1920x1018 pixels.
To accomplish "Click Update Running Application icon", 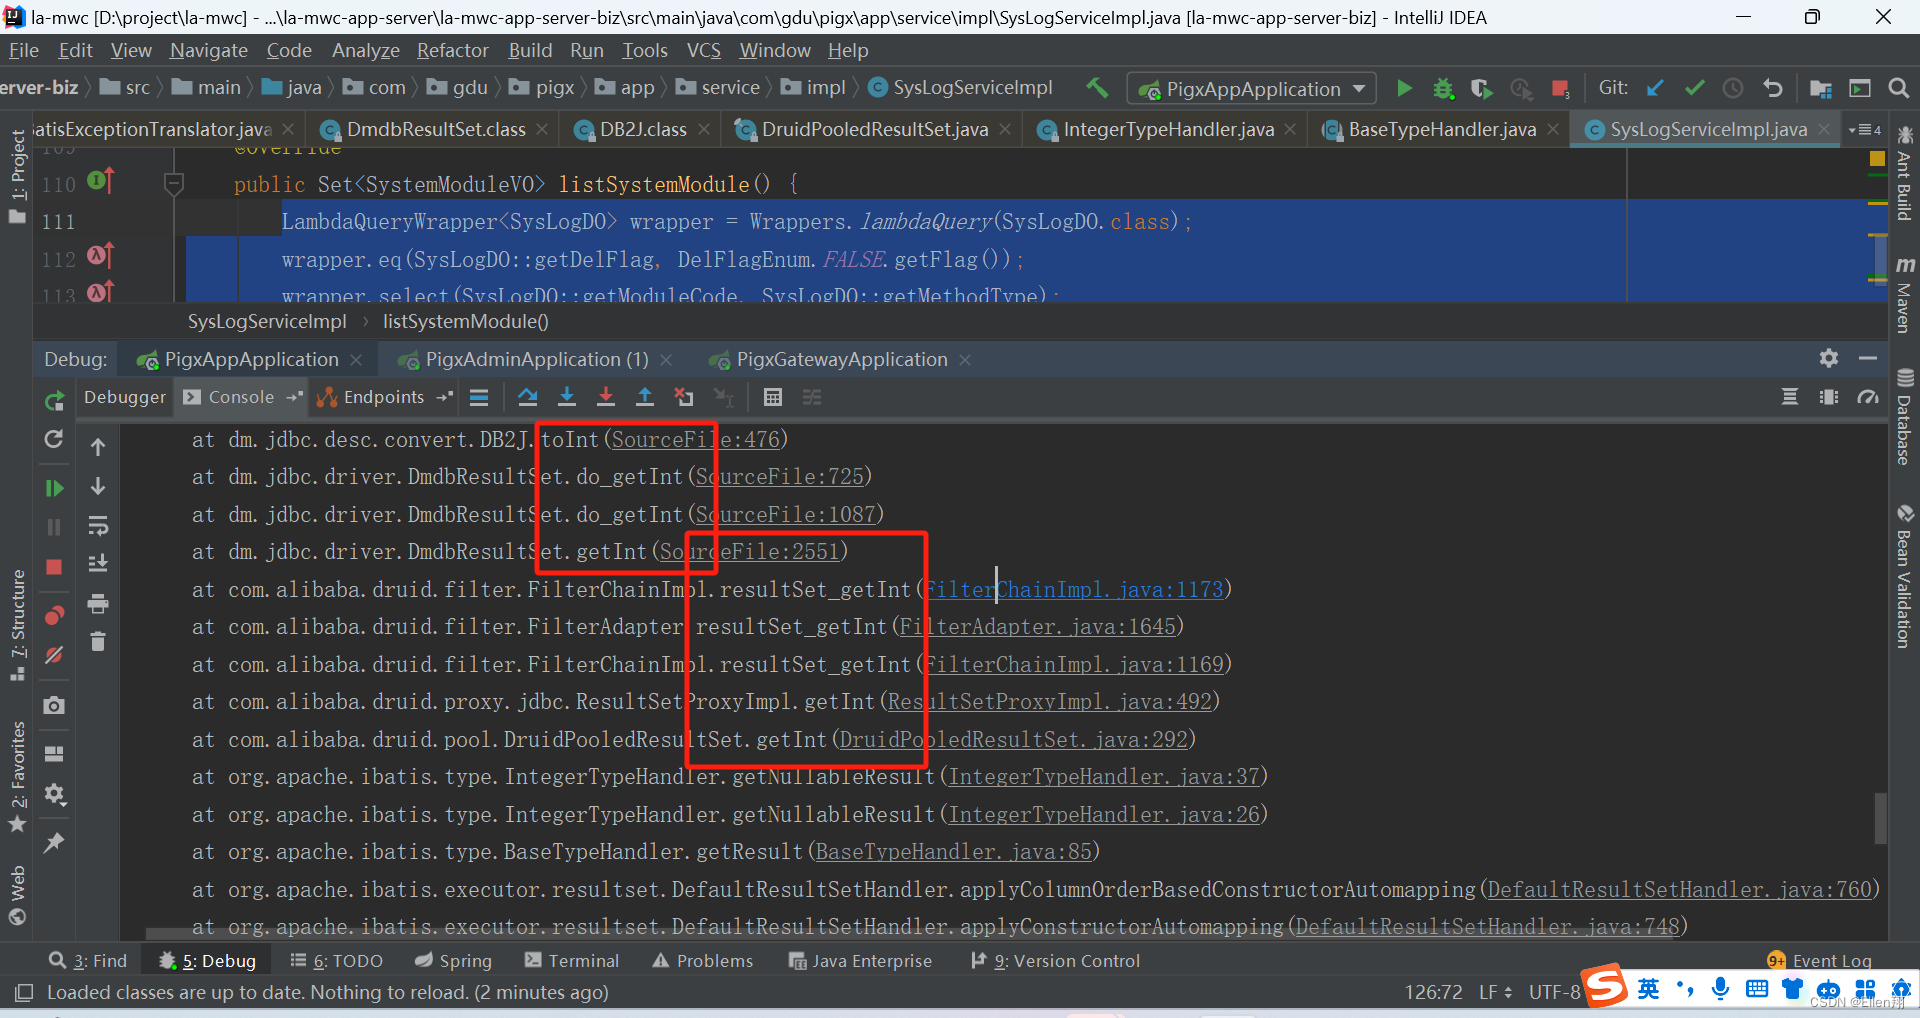I will point(54,439).
